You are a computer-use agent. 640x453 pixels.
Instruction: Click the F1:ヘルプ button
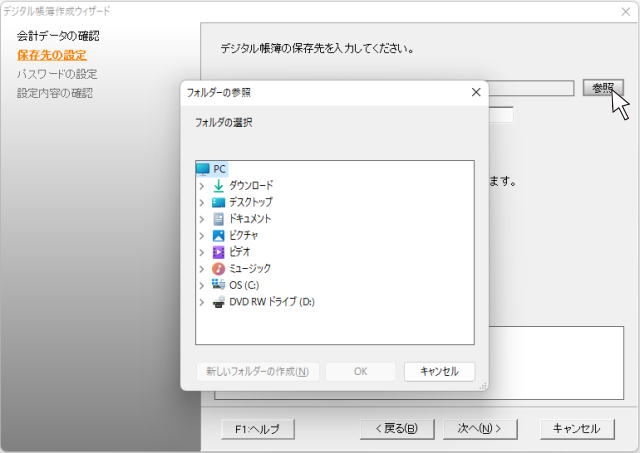click(258, 429)
